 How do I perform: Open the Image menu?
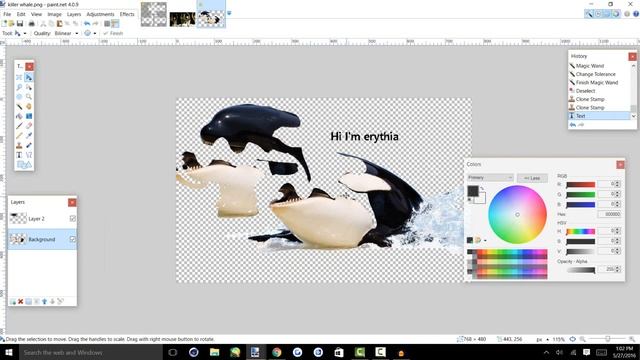tap(54, 14)
